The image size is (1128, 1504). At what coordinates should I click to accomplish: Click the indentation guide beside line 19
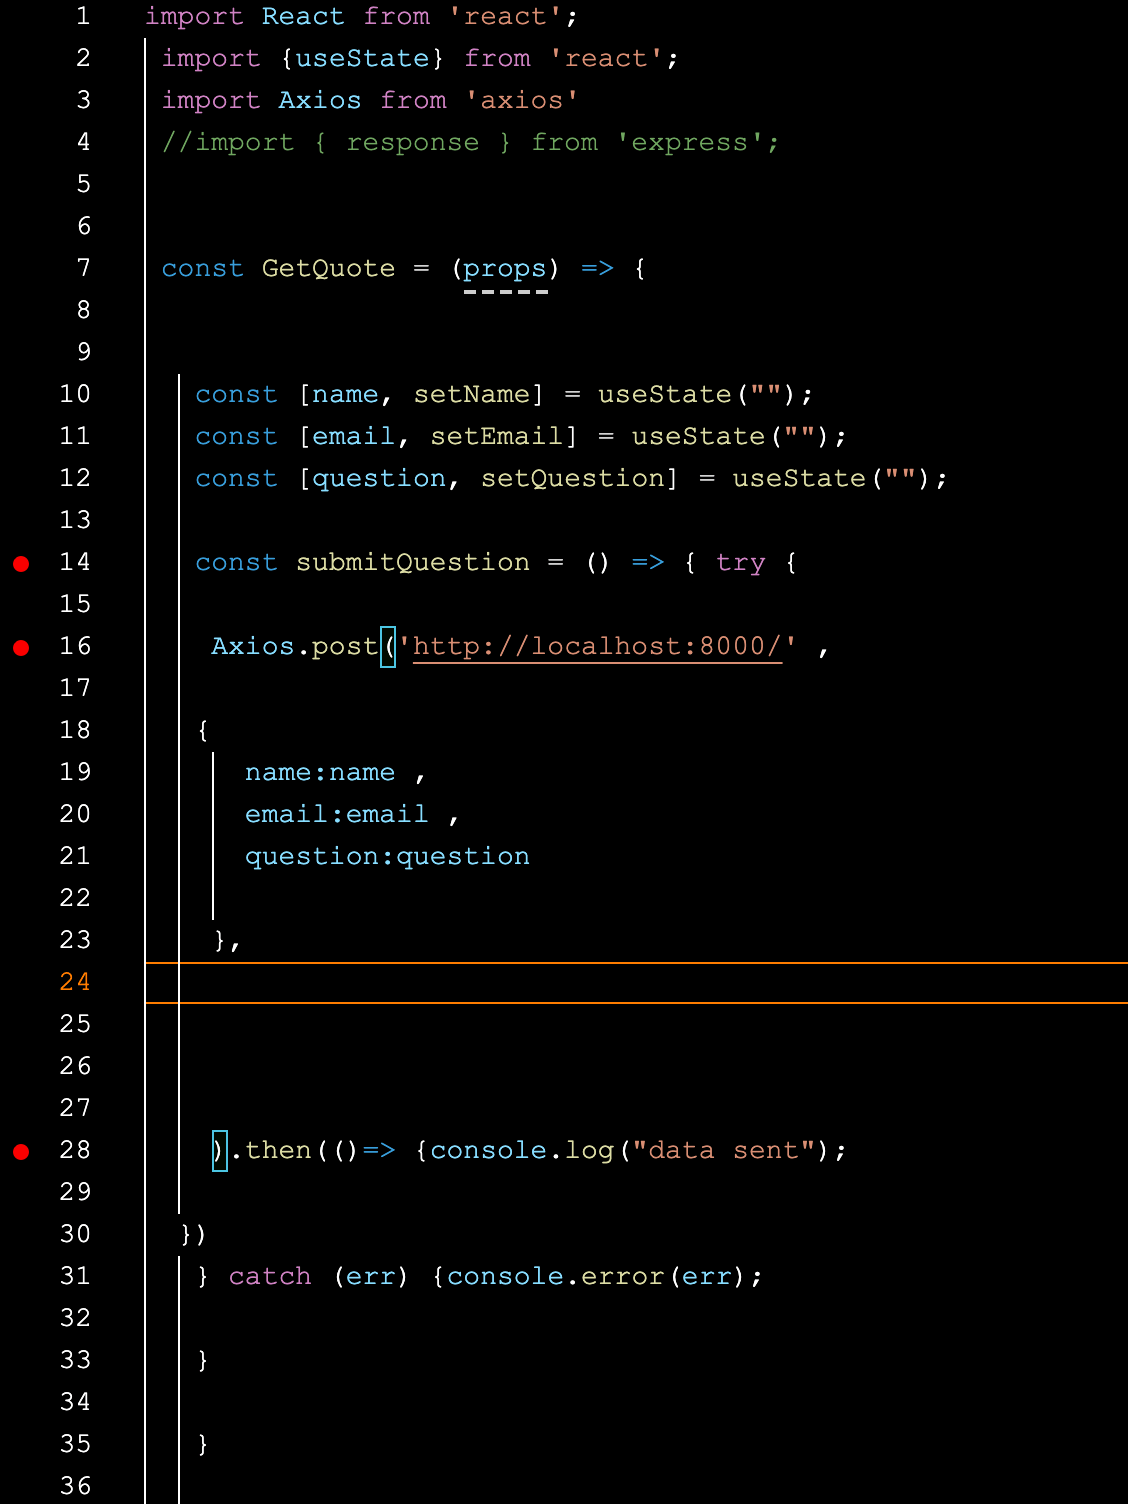click(214, 772)
